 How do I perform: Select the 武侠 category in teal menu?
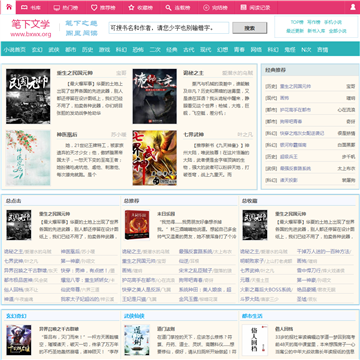(54, 50)
